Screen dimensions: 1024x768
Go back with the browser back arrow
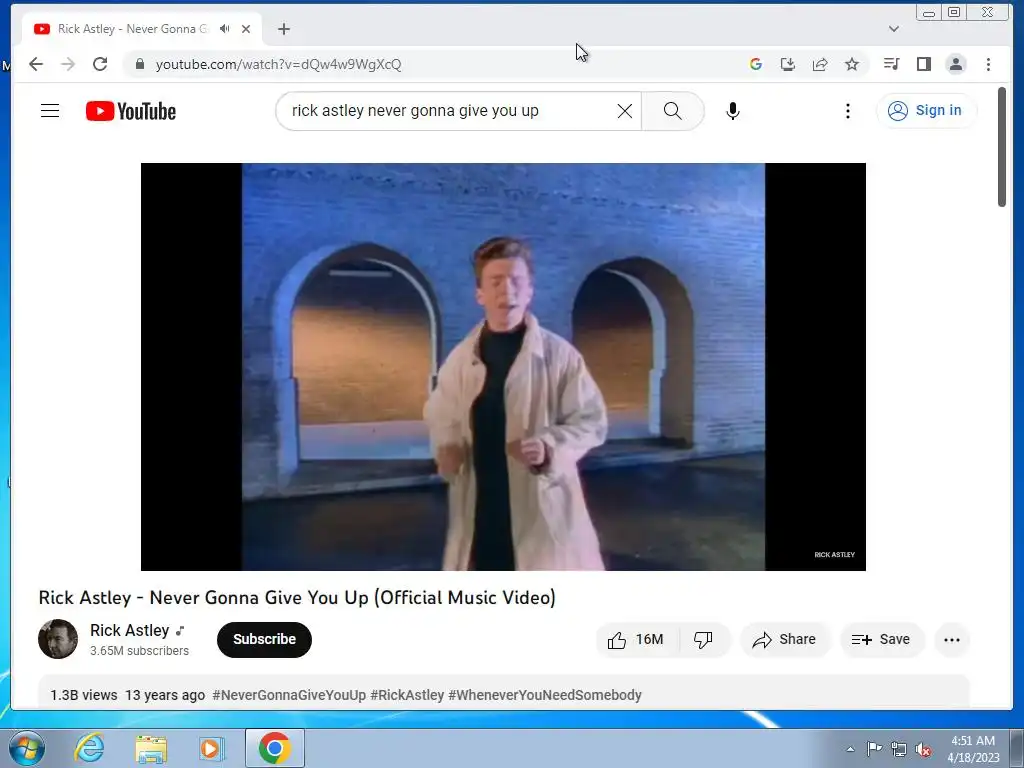click(36, 64)
